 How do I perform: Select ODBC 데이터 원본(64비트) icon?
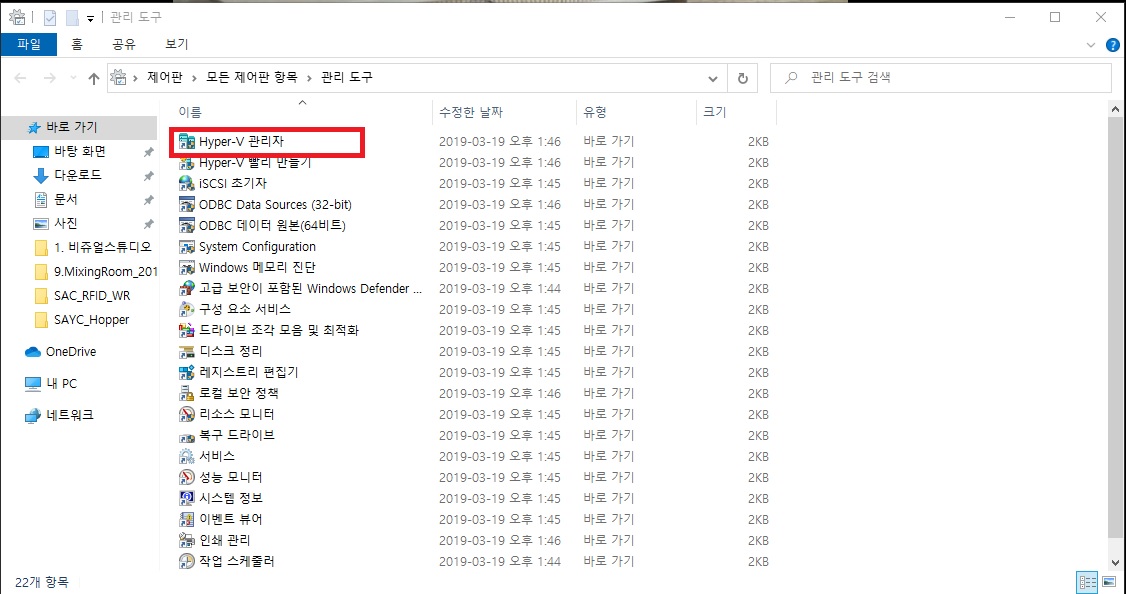click(x=187, y=226)
